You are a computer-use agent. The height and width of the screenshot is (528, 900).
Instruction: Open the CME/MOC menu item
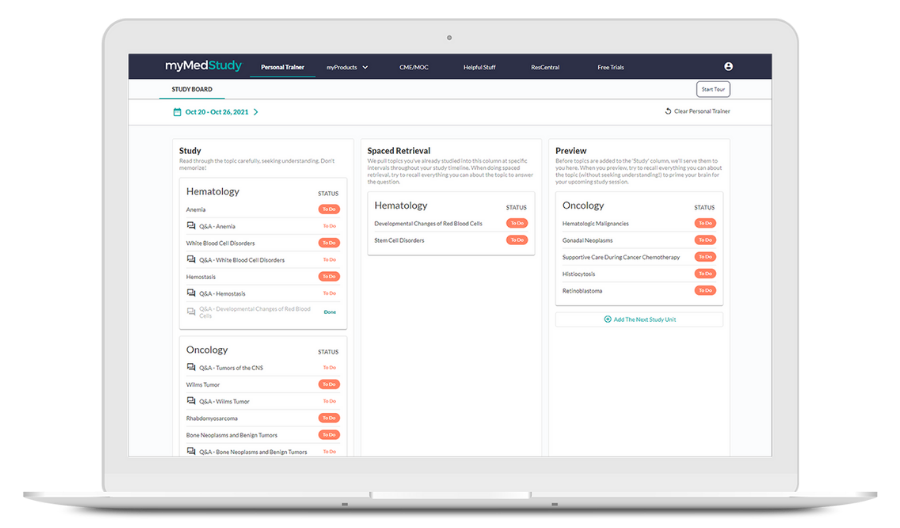(x=414, y=67)
